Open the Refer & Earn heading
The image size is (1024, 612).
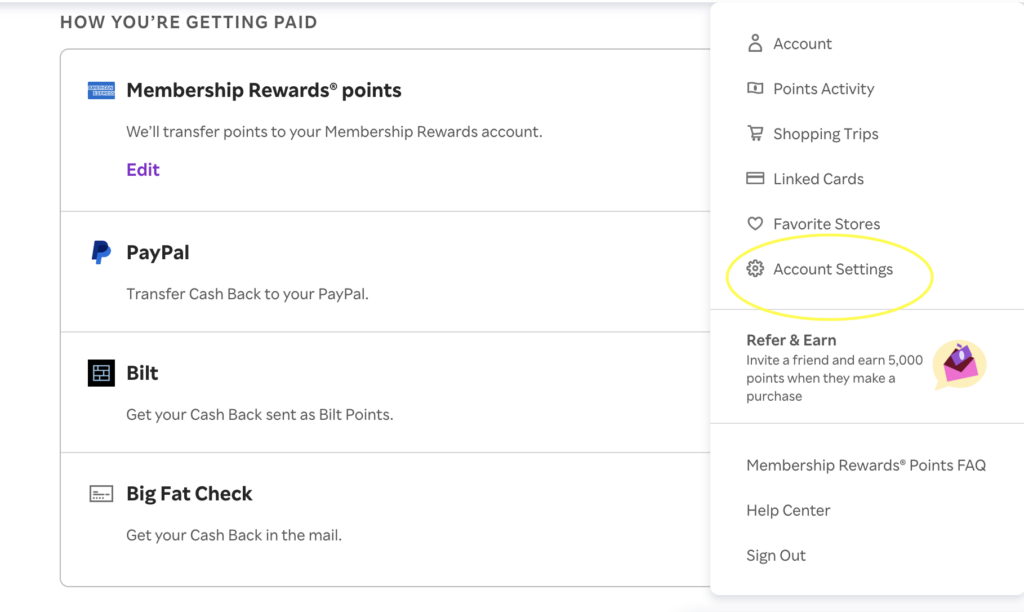[x=791, y=340]
